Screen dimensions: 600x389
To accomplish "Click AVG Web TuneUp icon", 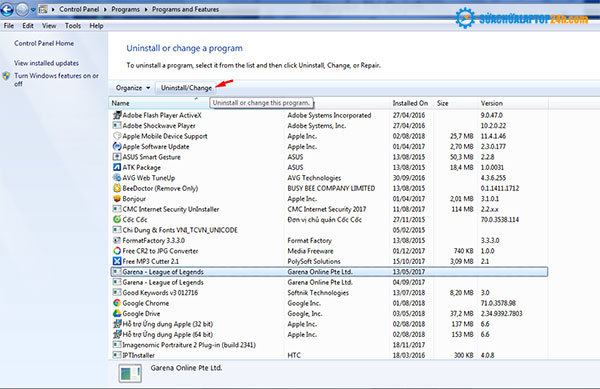I will (x=117, y=177).
